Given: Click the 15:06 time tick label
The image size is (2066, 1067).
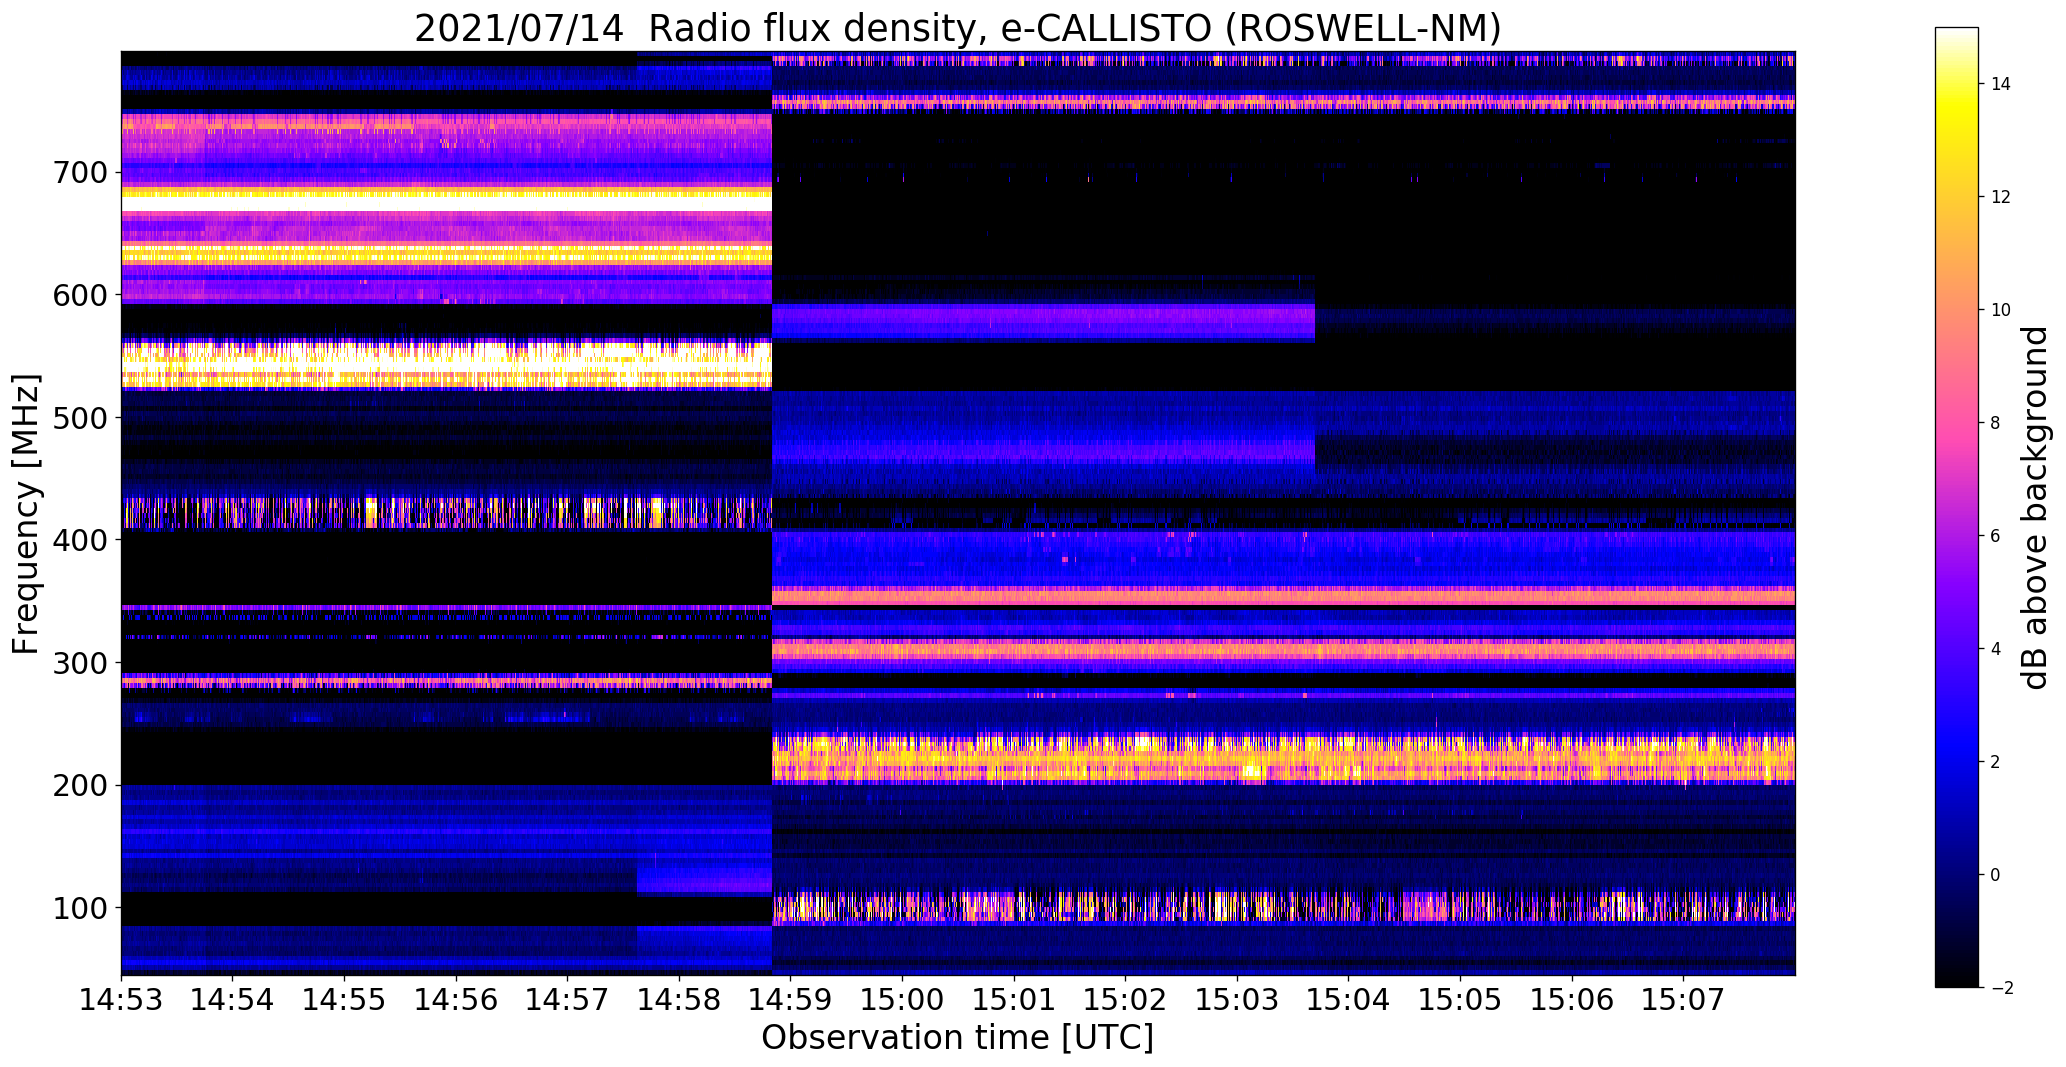Looking at the screenshot, I should (1572, 1000).
